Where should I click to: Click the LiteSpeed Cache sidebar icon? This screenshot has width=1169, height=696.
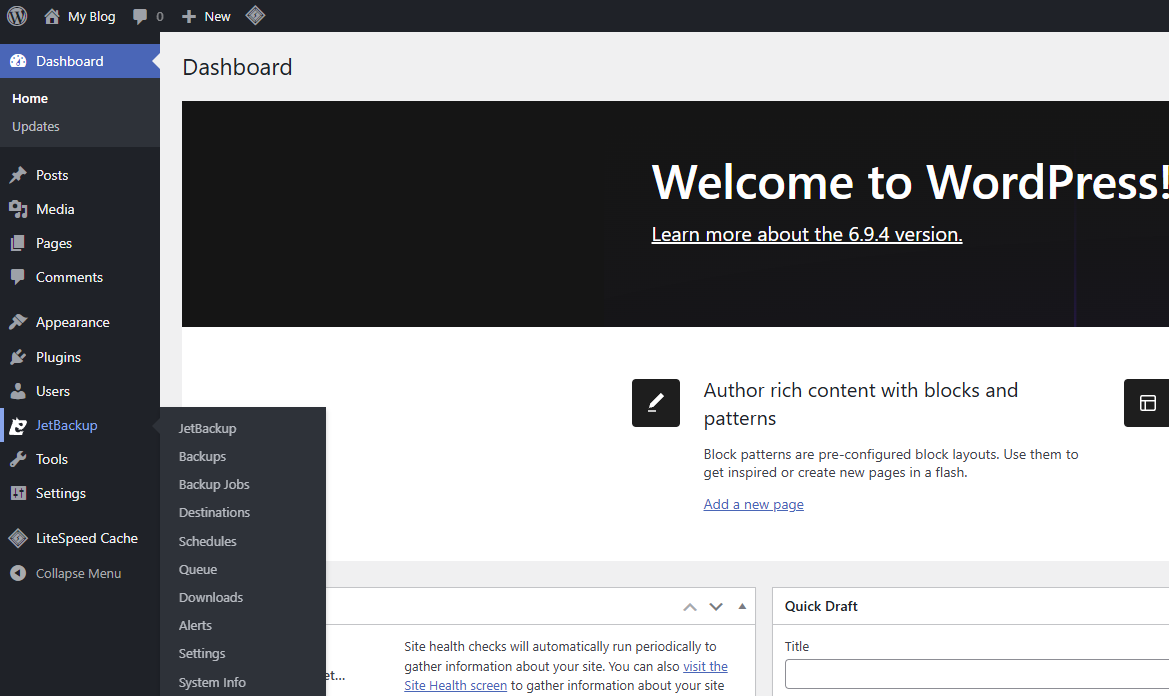pos(18,538)
